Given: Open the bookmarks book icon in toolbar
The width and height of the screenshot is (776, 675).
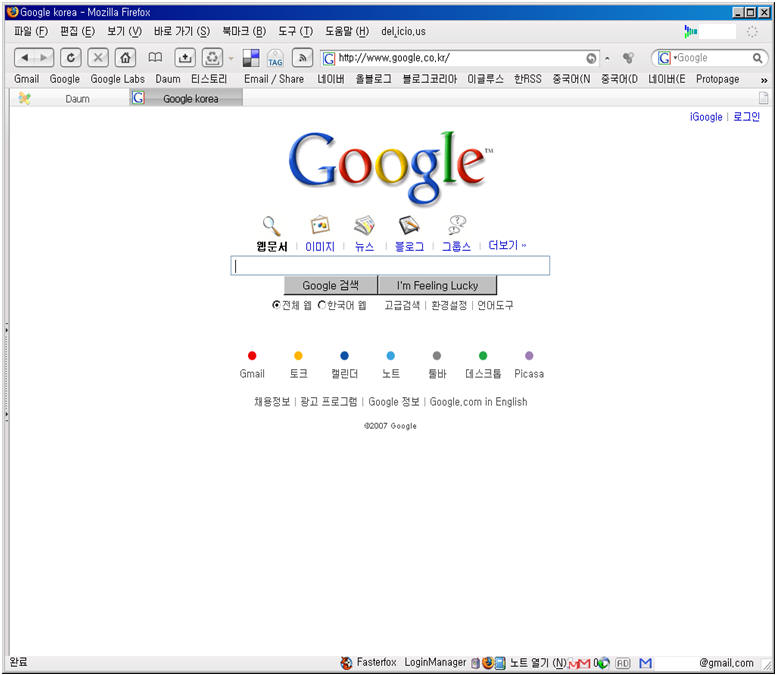Looking at the screenshot, I should (x=155, y=58).
